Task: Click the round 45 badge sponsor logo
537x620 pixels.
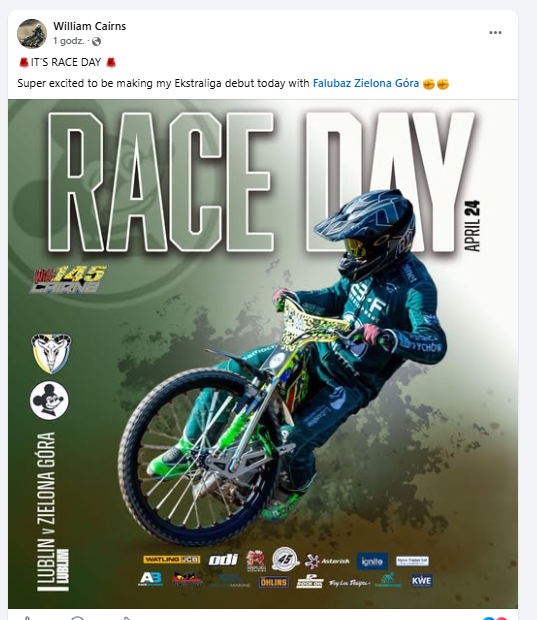Action: 285,559
